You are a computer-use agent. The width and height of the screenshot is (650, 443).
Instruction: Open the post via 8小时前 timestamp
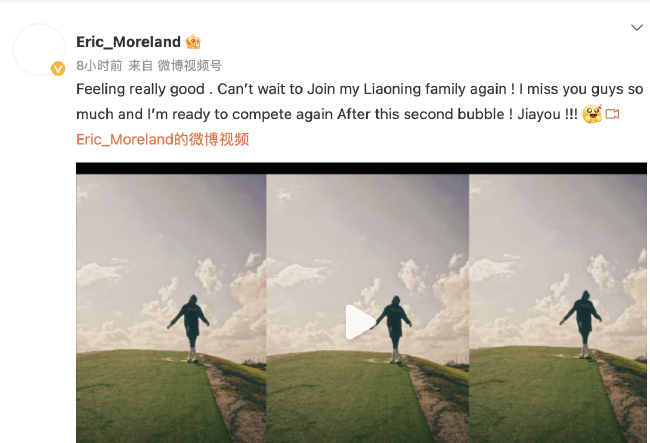99,65
